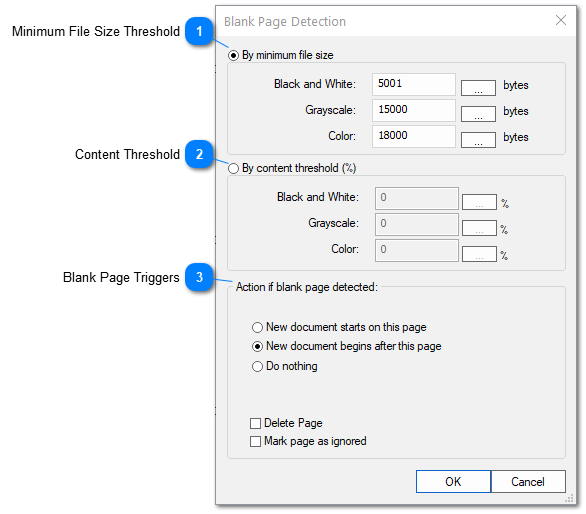Click Grayscale percent field

(x=417, y=224)
